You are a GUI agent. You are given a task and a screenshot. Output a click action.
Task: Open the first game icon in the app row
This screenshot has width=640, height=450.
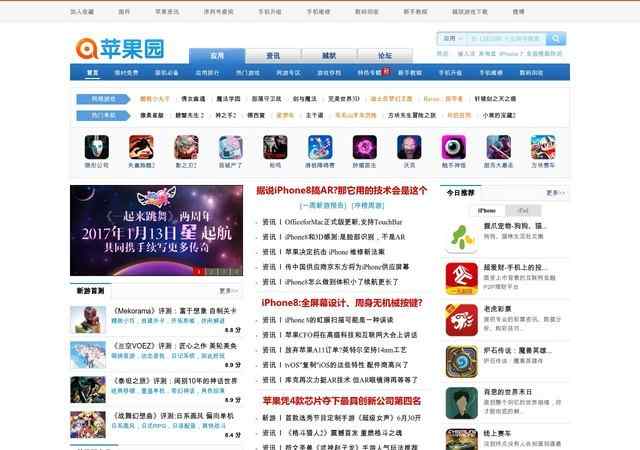pyautogui.click(x=97, y=147)
